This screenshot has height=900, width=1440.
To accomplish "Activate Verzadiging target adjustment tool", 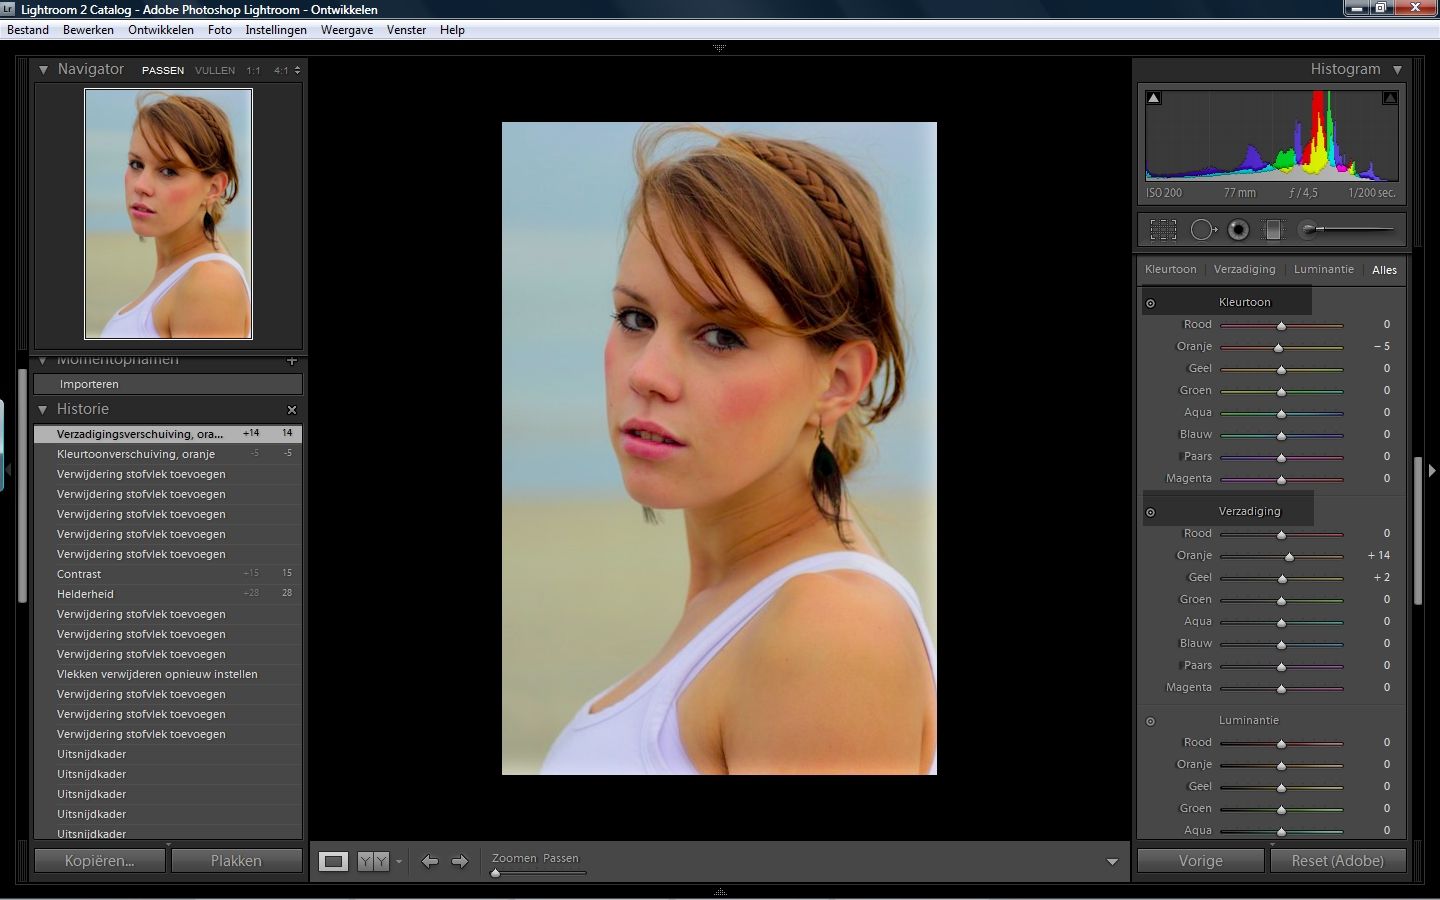I will click(x=1150, y=512).
